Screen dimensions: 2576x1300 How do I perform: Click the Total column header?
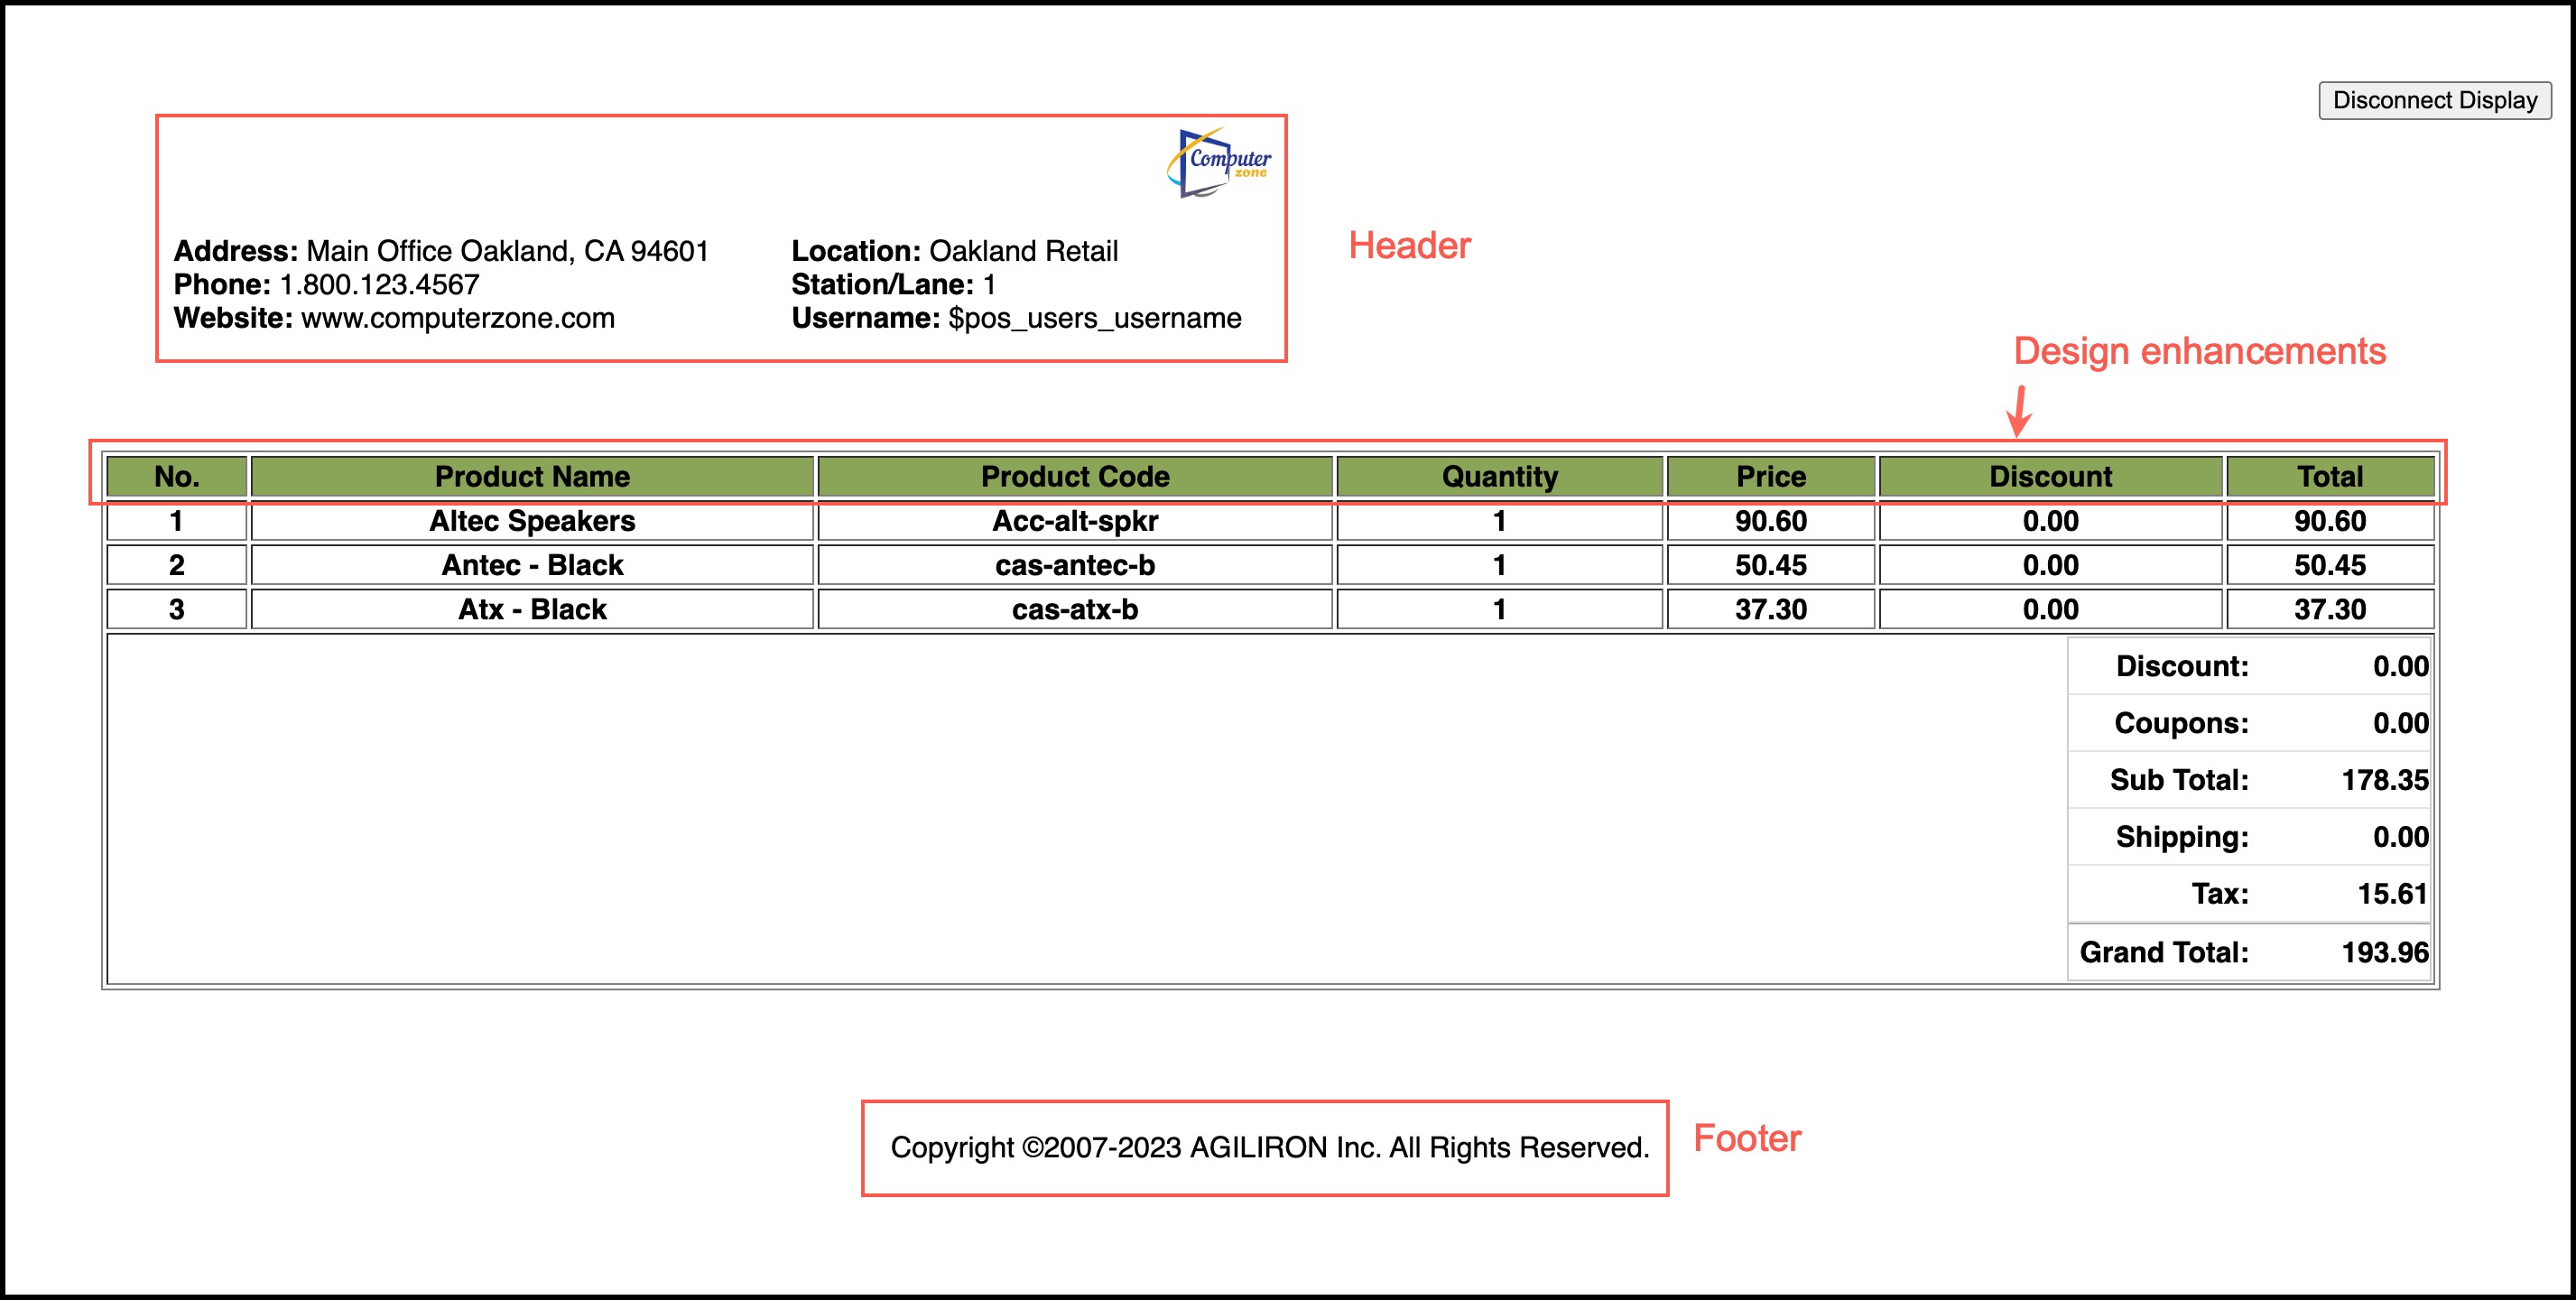pos(2329,476)
